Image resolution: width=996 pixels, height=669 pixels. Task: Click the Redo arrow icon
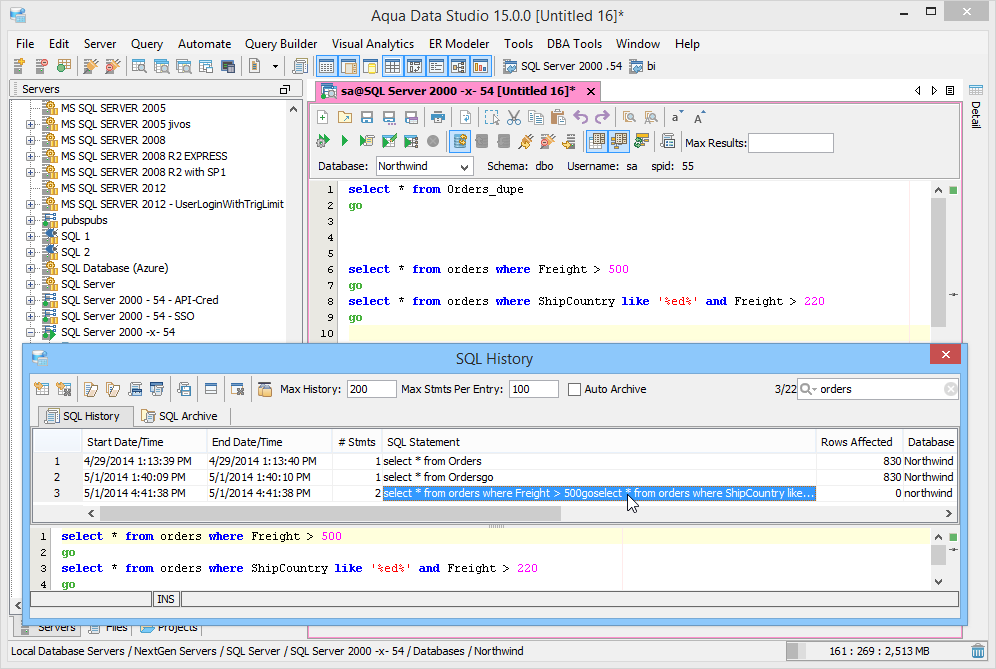click(602, 118)
